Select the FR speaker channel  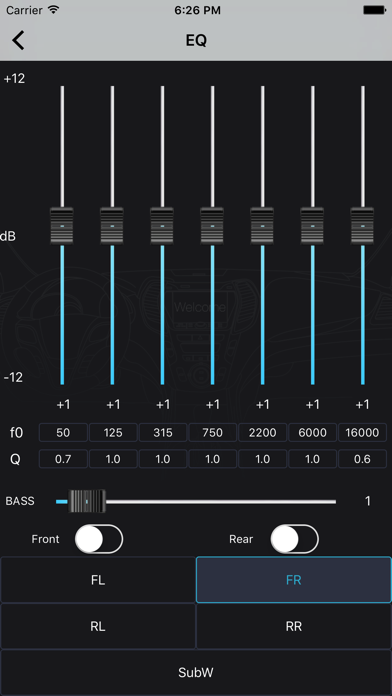(294, 580)
